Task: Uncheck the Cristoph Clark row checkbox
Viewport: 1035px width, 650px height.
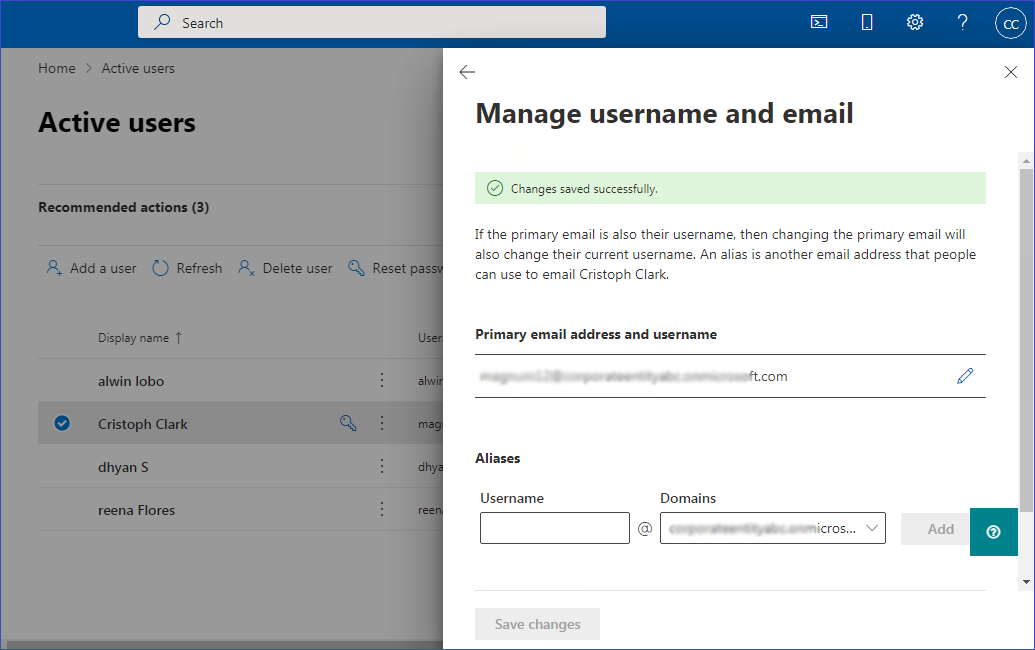Action: pos(62,423)
